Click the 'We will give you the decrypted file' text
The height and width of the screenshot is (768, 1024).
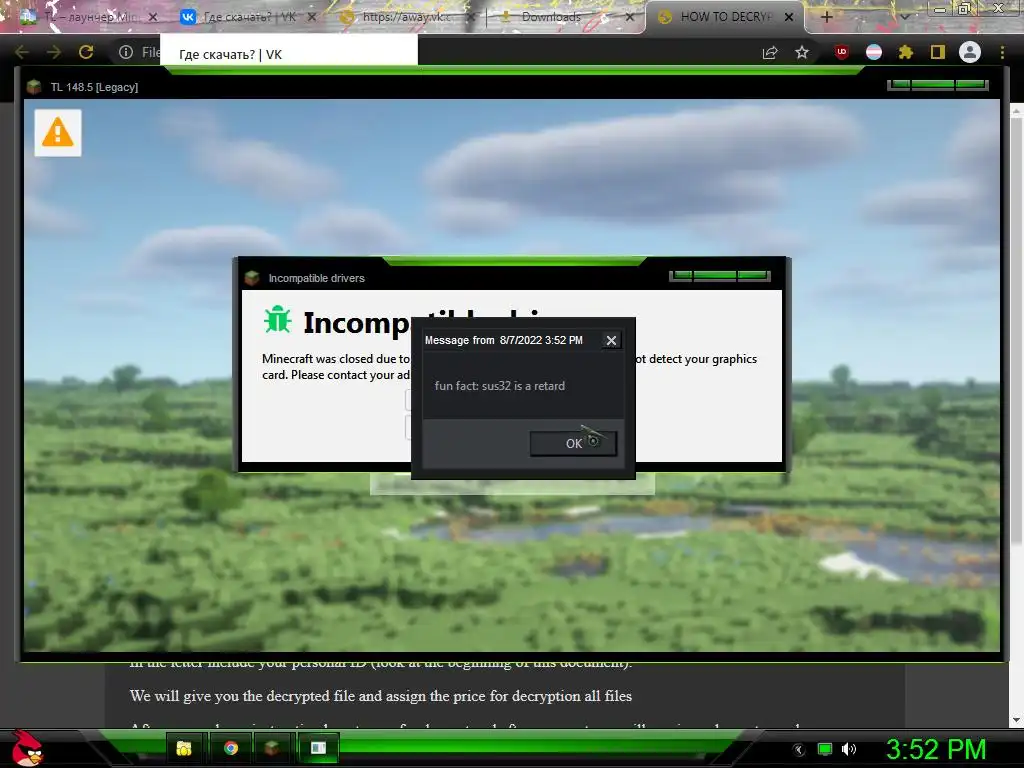pos(381,696)
